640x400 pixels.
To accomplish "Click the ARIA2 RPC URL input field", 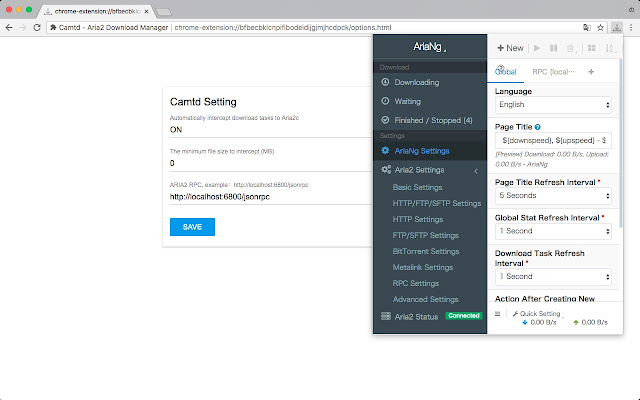I will pyautogui.click(x=271, y=197).
